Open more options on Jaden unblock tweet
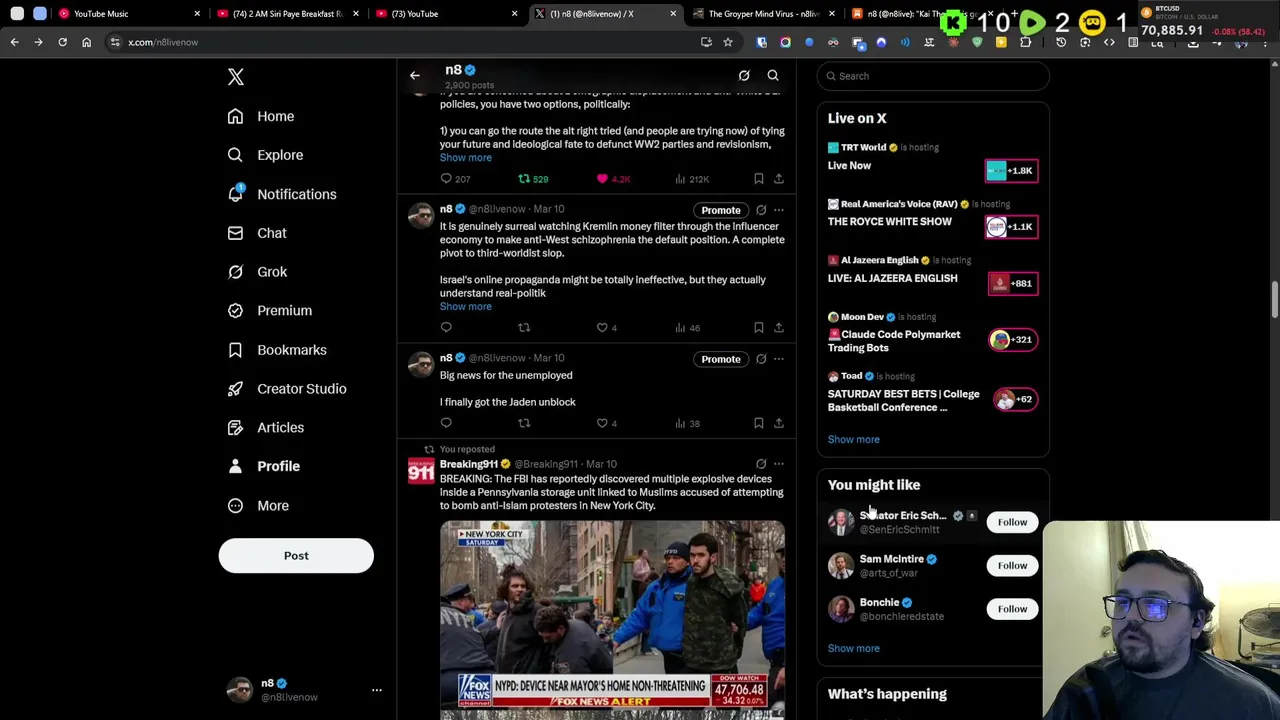 pyautogui.click(x=779, y=359)
